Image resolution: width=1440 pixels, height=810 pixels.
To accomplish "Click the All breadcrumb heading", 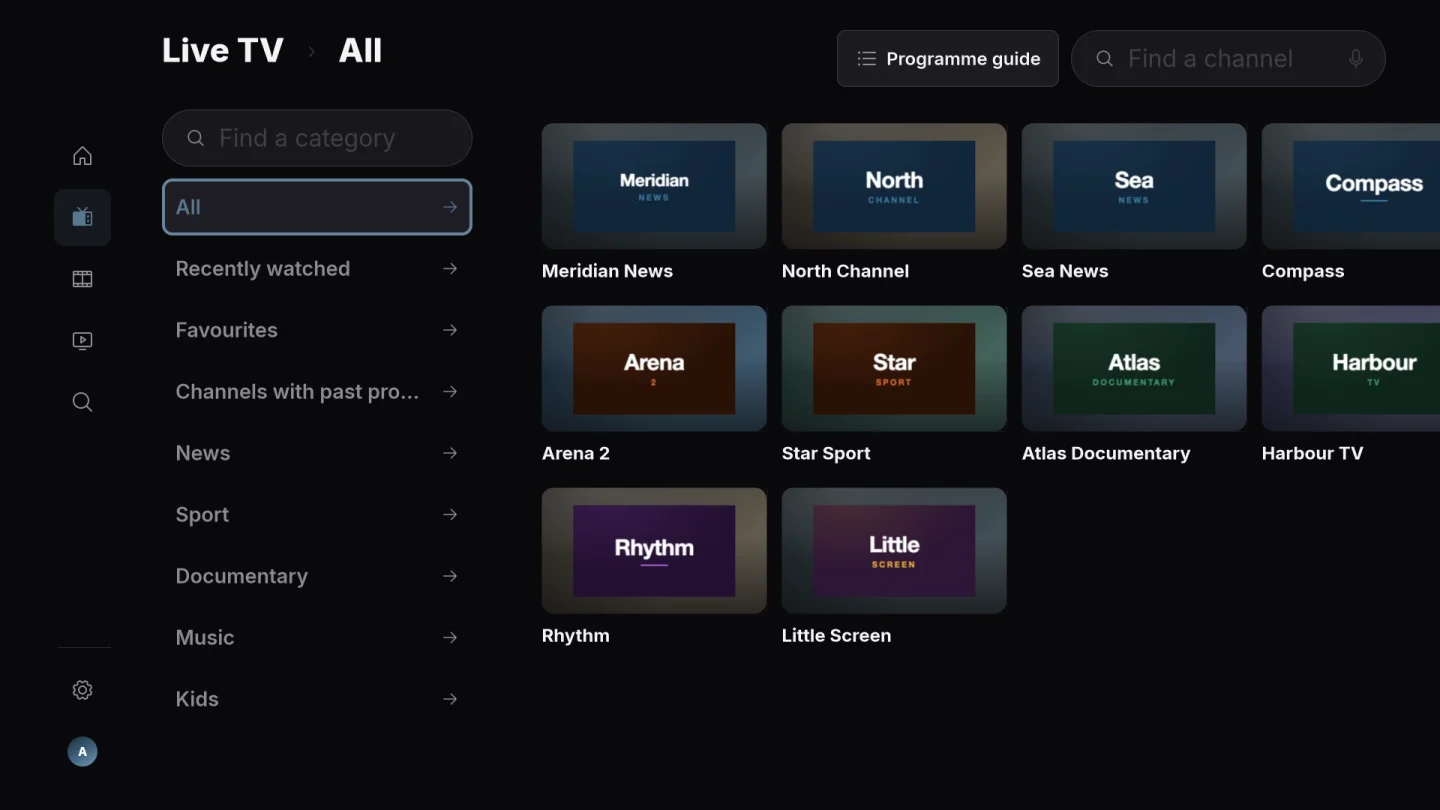I will pyautogui.click(x=360, y=50).
